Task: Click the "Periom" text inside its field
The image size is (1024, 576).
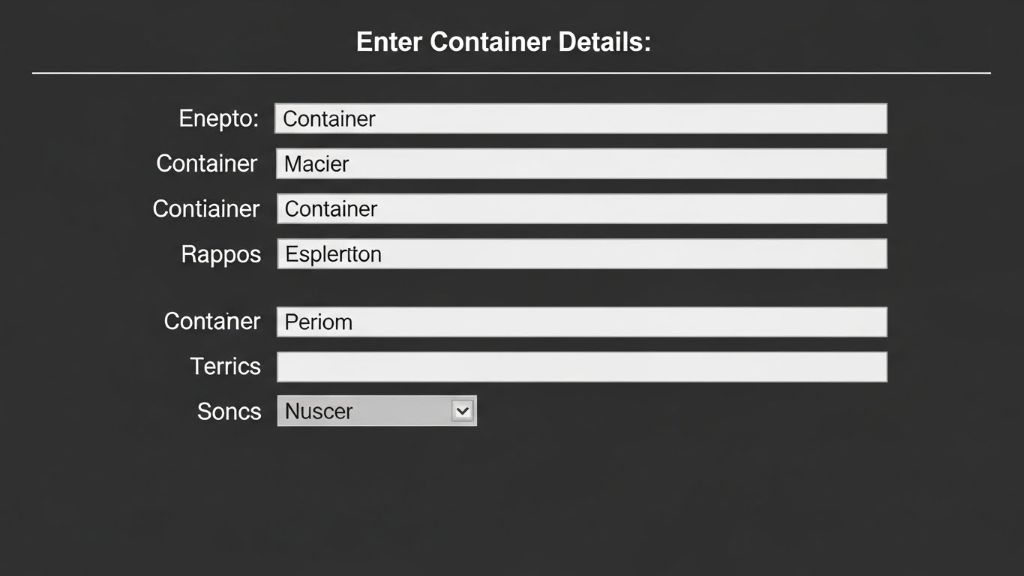Action: coord(318,322)
